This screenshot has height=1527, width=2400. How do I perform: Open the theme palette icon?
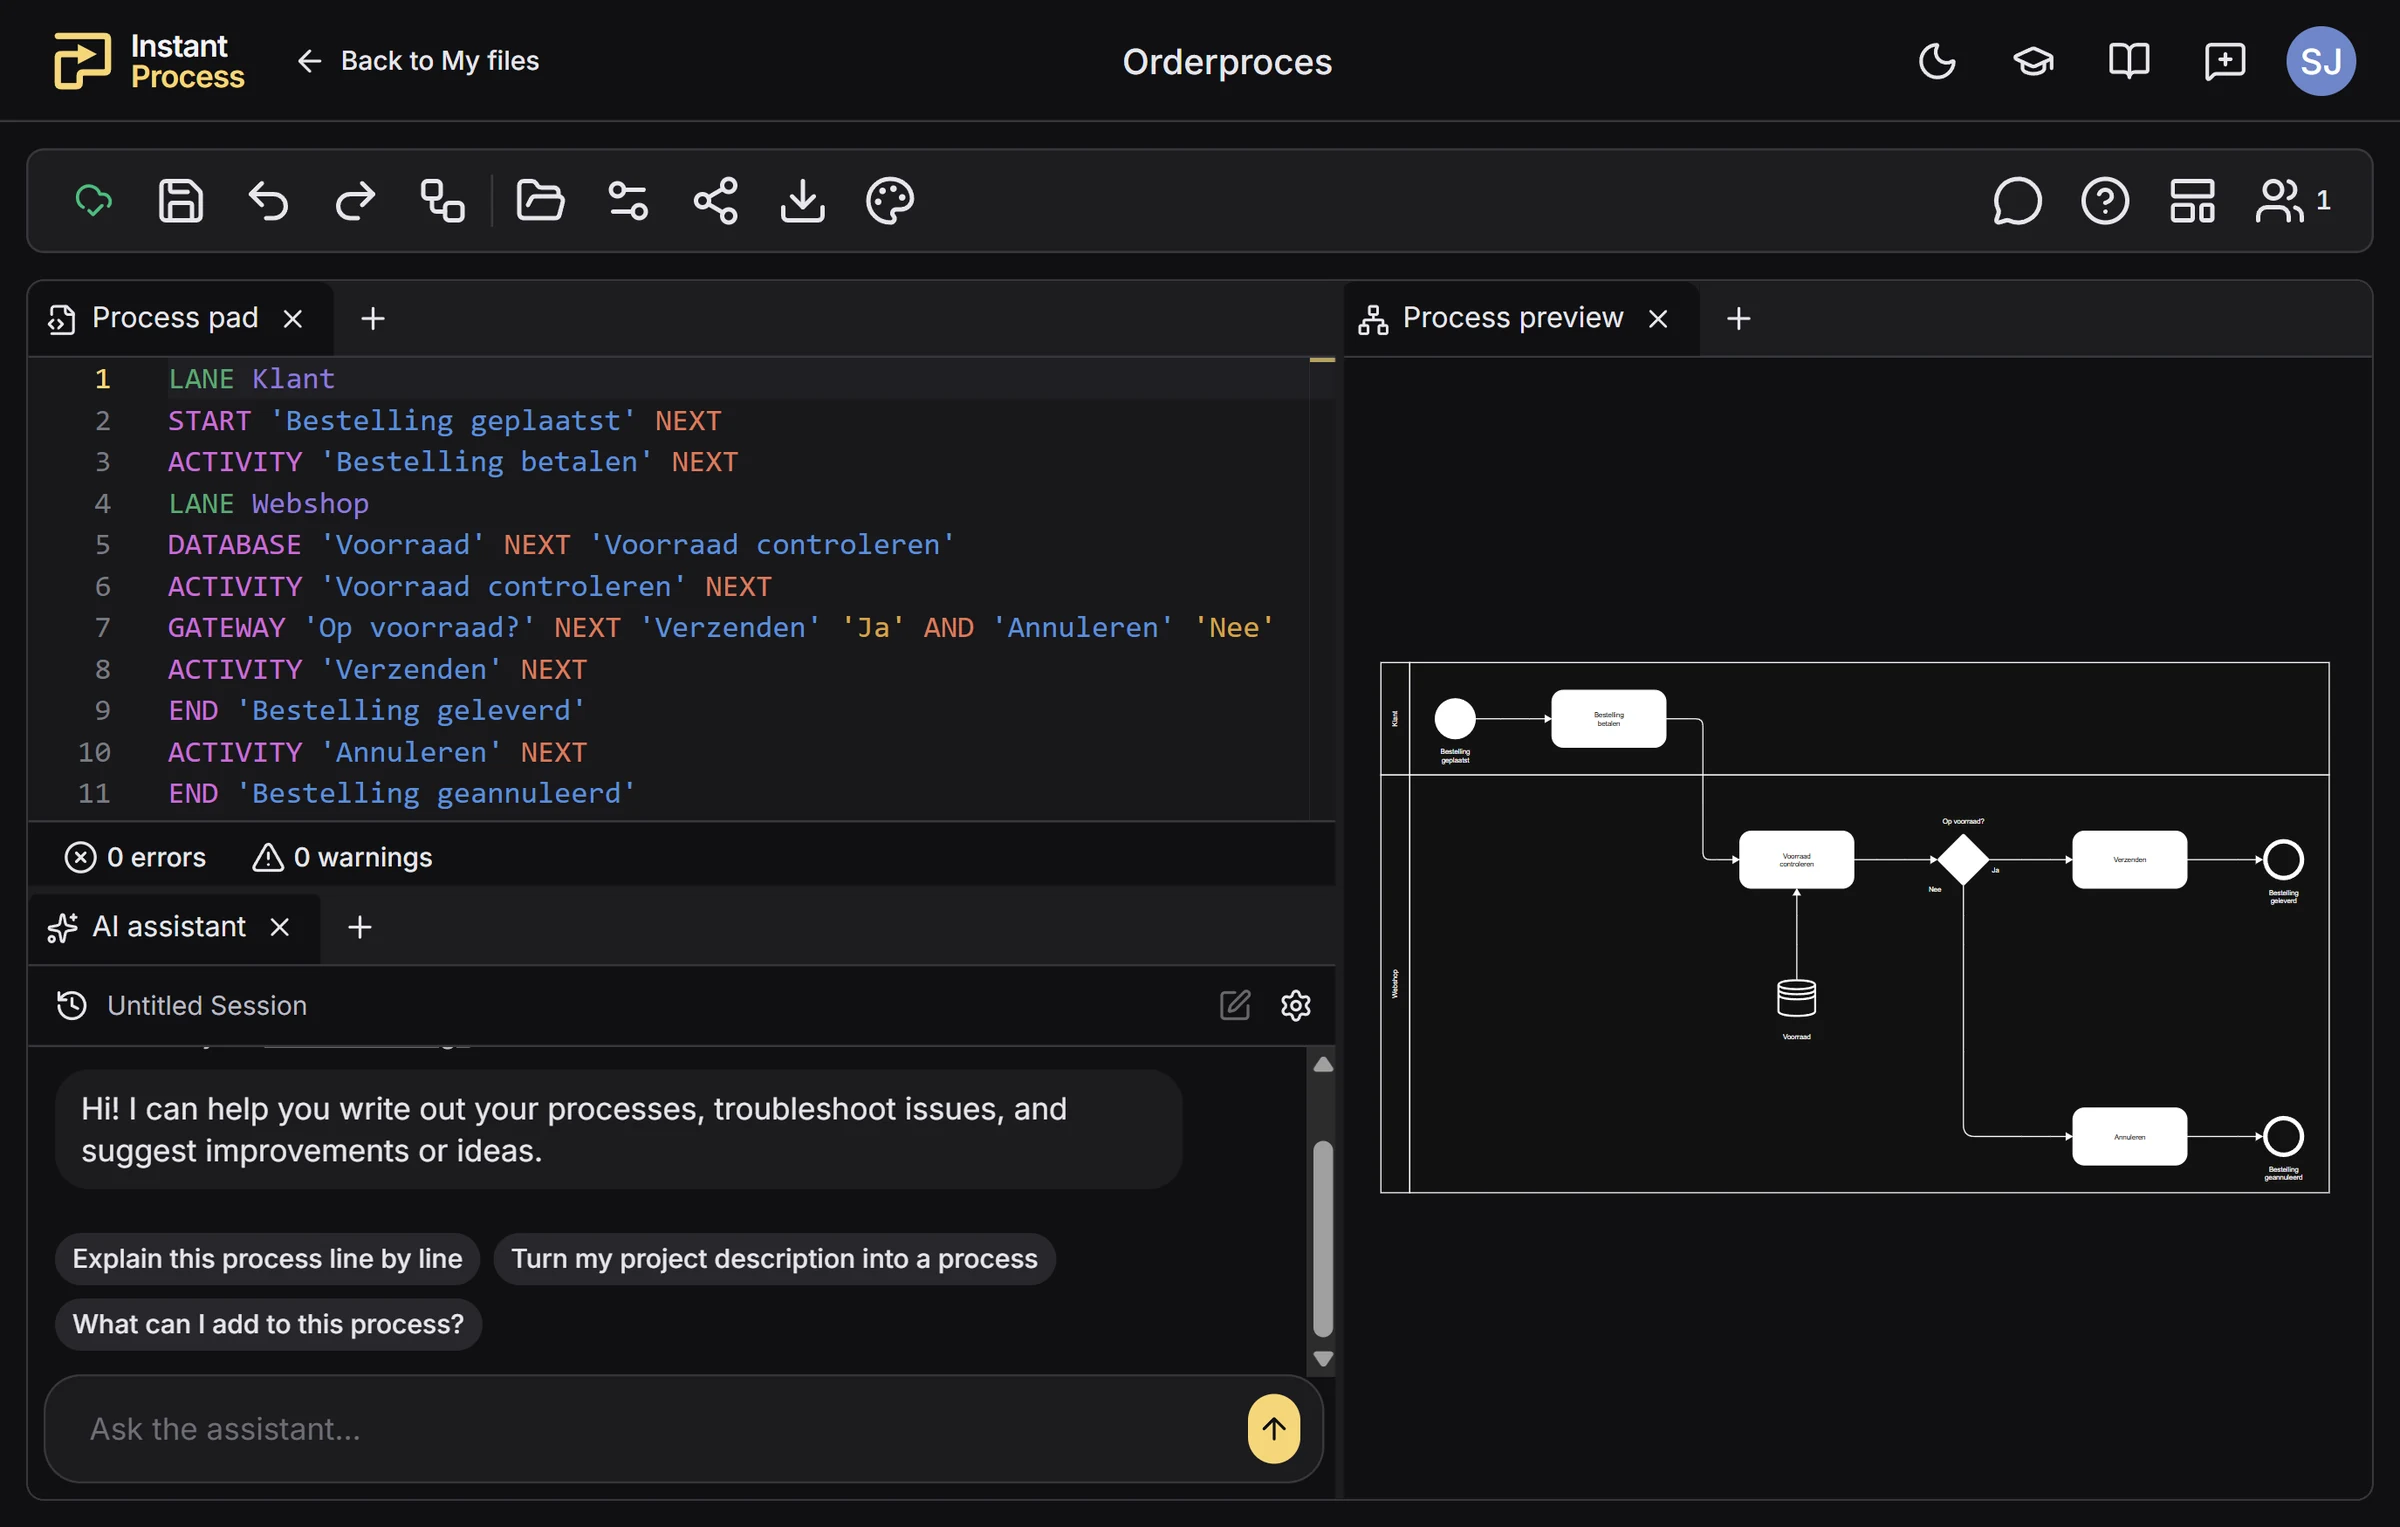coord(890,201)
